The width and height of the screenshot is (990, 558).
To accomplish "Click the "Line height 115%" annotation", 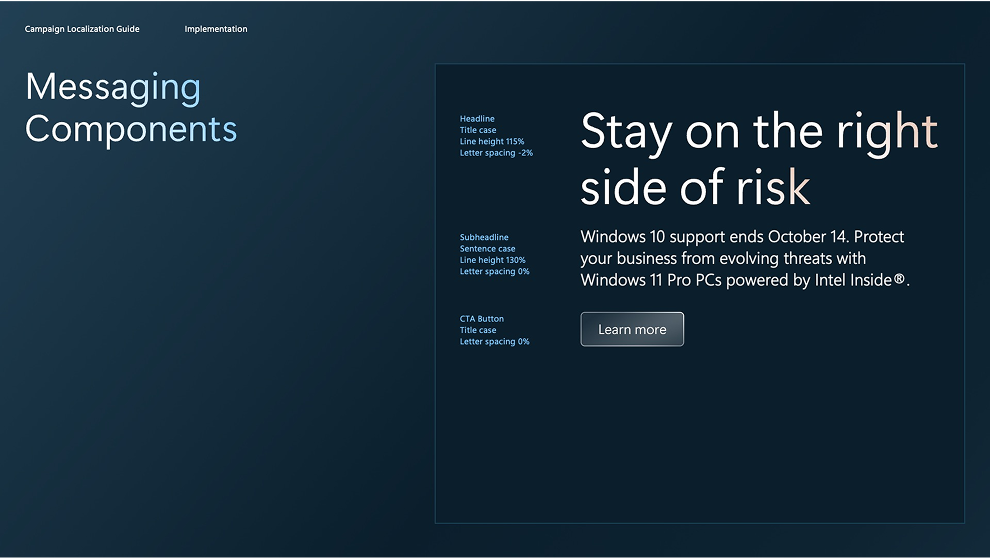I will [x=492, y=141].
